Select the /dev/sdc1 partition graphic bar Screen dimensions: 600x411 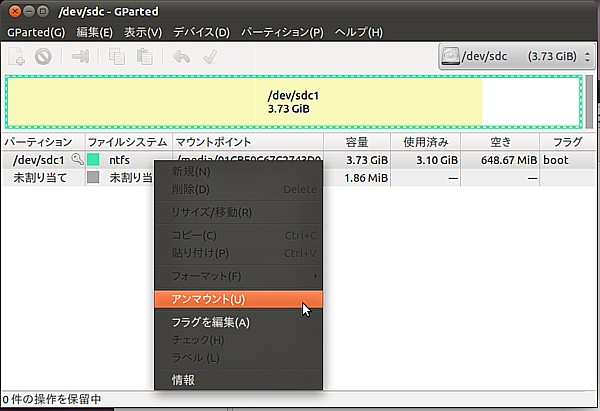[293, 102]
